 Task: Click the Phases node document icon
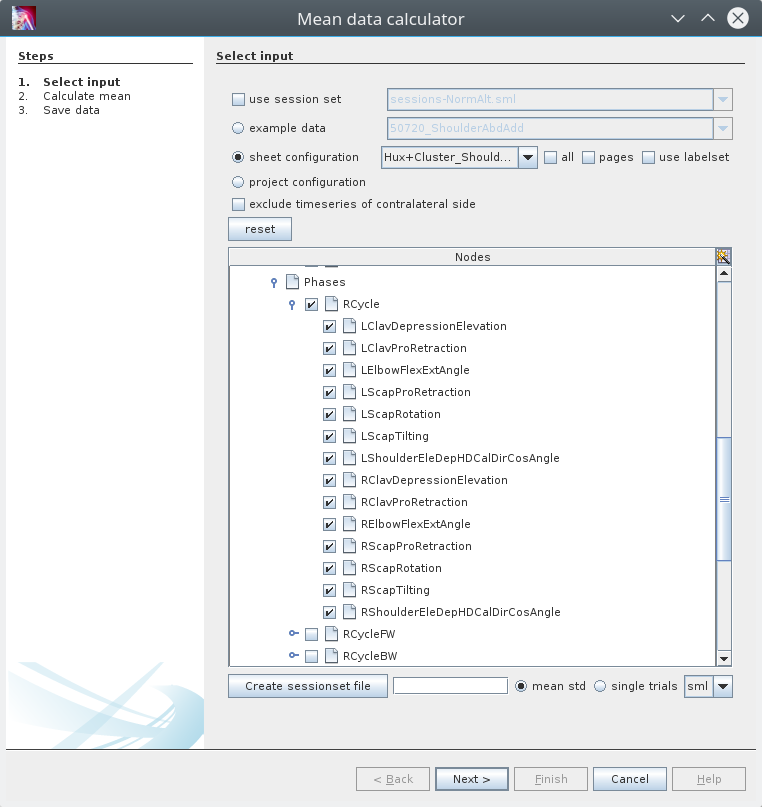292,282
